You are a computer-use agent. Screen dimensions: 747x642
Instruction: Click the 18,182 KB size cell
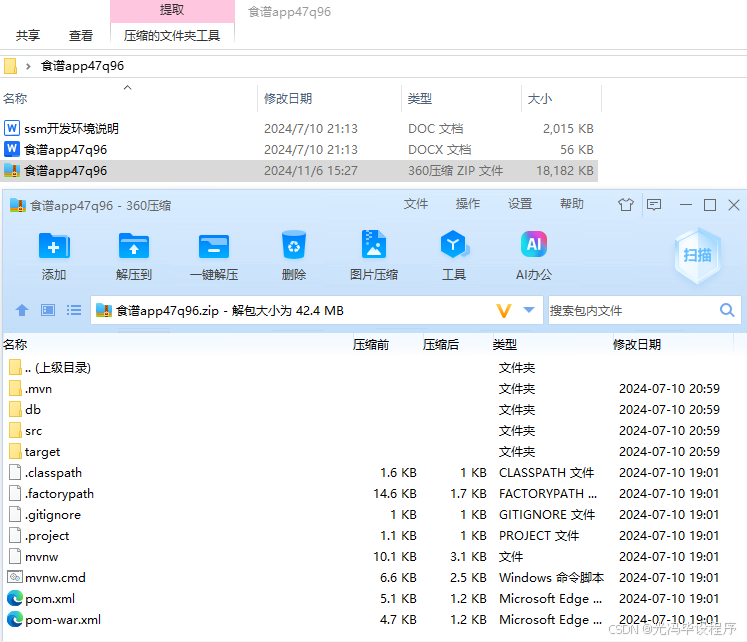[x=565, y=171]
